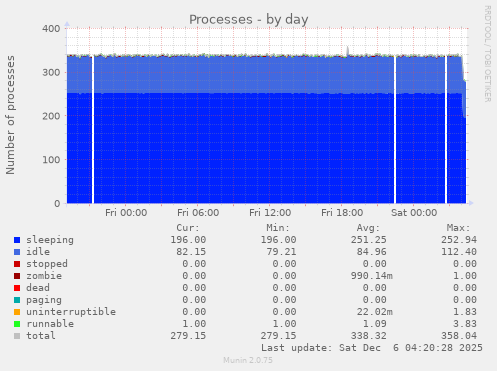Click zombie average value 990.14m
Screen dimensions: 497x371
tap(372, 276)
